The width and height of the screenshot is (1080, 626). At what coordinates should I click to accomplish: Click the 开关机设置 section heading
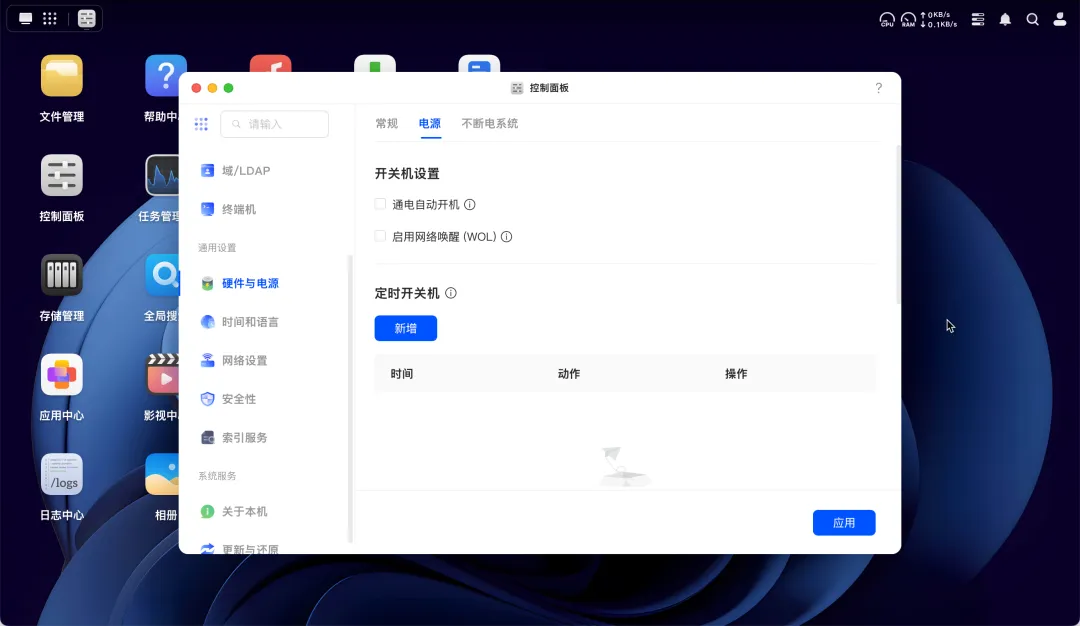click(407, 174)
